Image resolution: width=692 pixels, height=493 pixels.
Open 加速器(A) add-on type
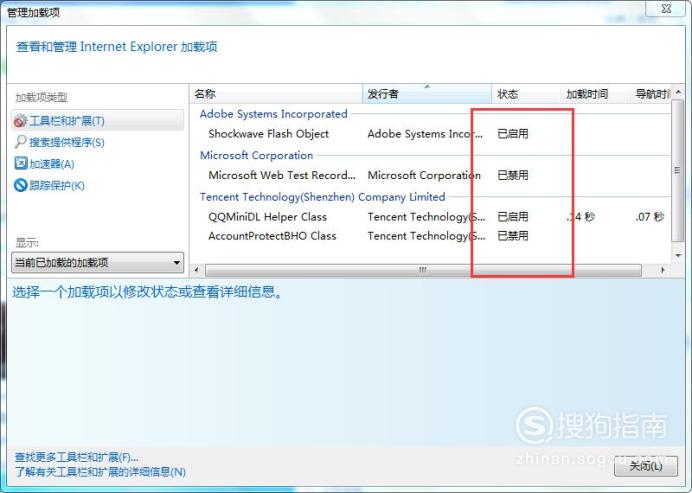click(52, 164)
